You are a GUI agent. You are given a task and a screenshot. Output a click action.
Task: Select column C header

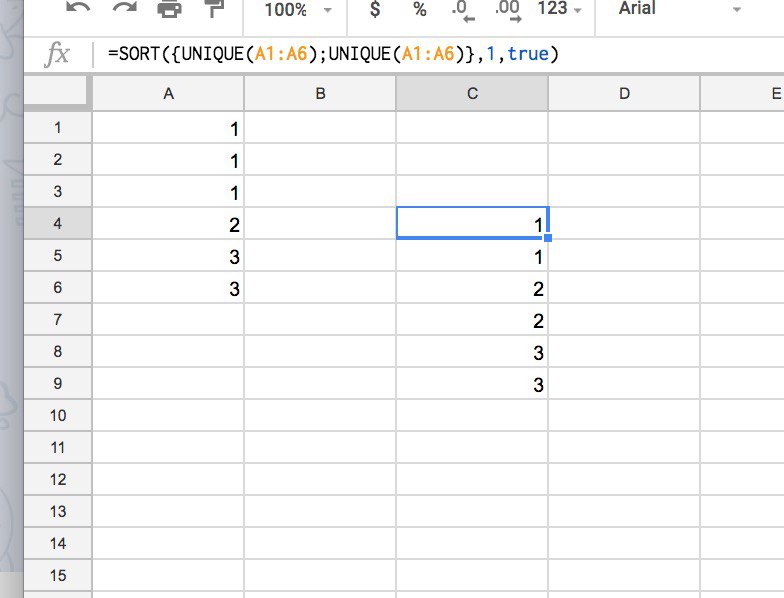472,94
